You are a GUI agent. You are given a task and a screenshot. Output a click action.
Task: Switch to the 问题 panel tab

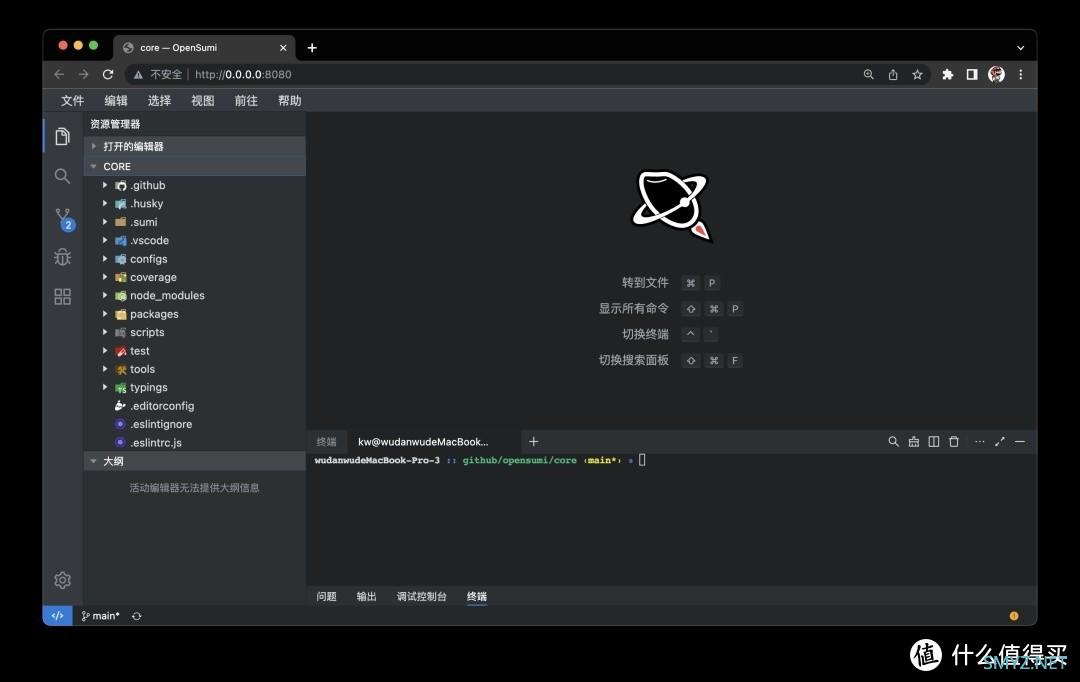[326, 597]
